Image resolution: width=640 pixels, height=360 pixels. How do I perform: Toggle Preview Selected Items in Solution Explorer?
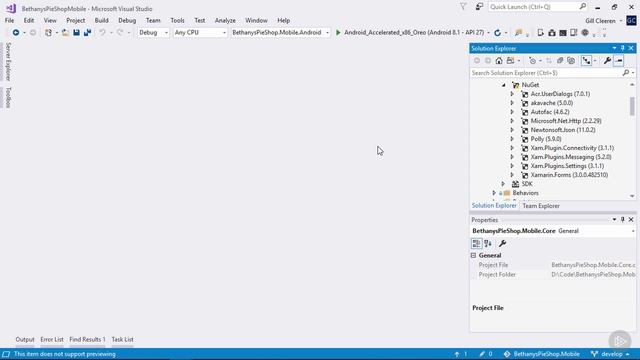coord(619,61)
